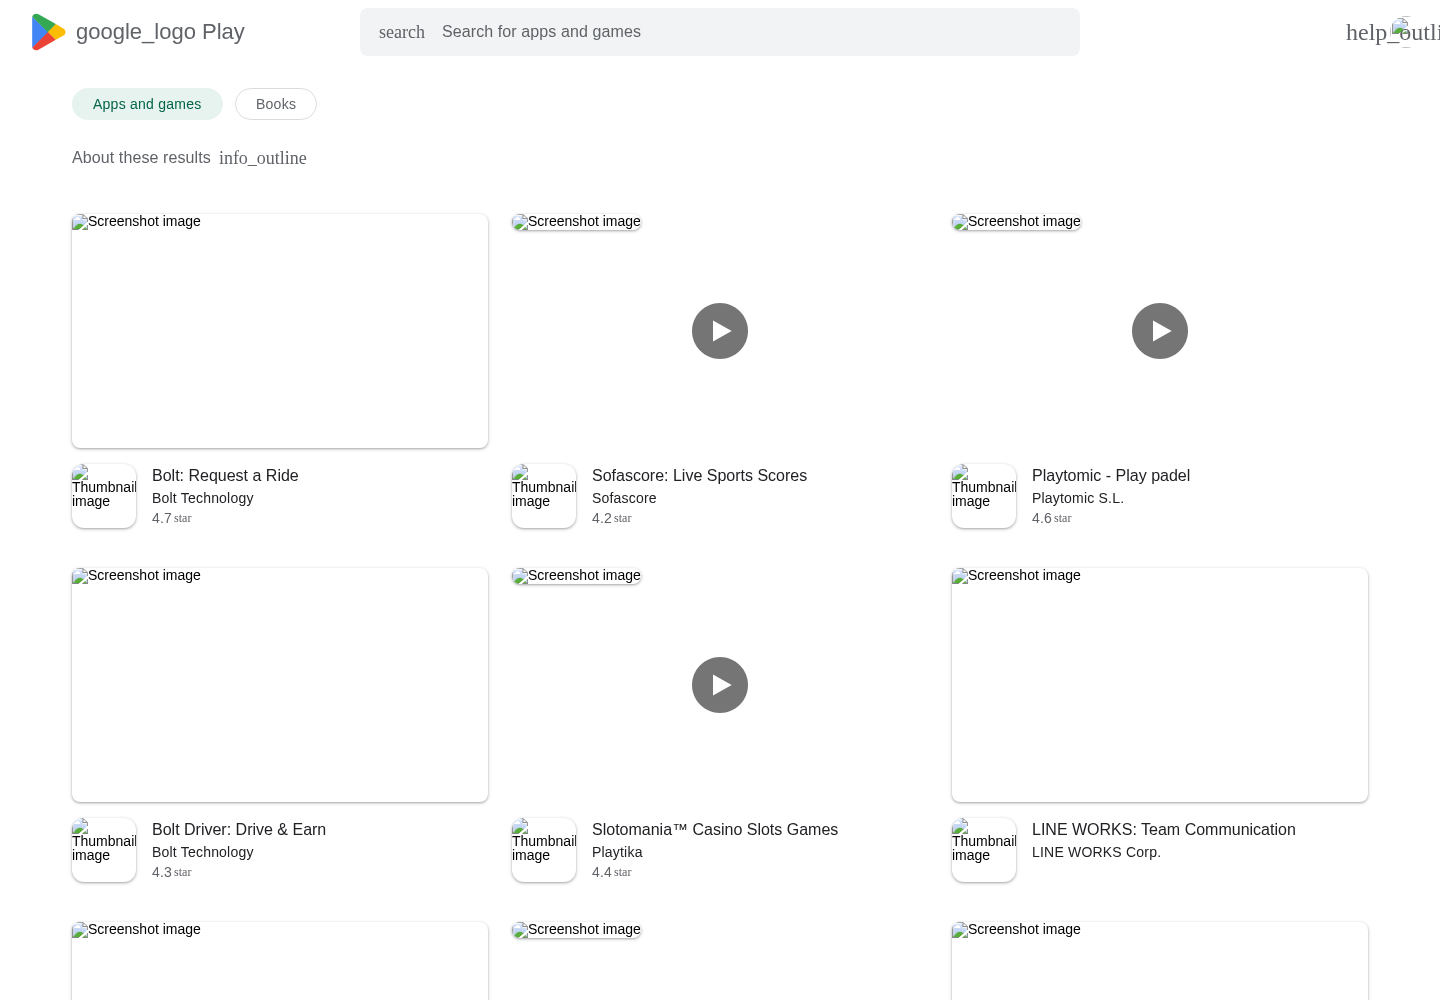Viewport: 1440px width, 1000px height.
Task: Open LINE WORKS screenshot image
Action: pos(1160,685)
